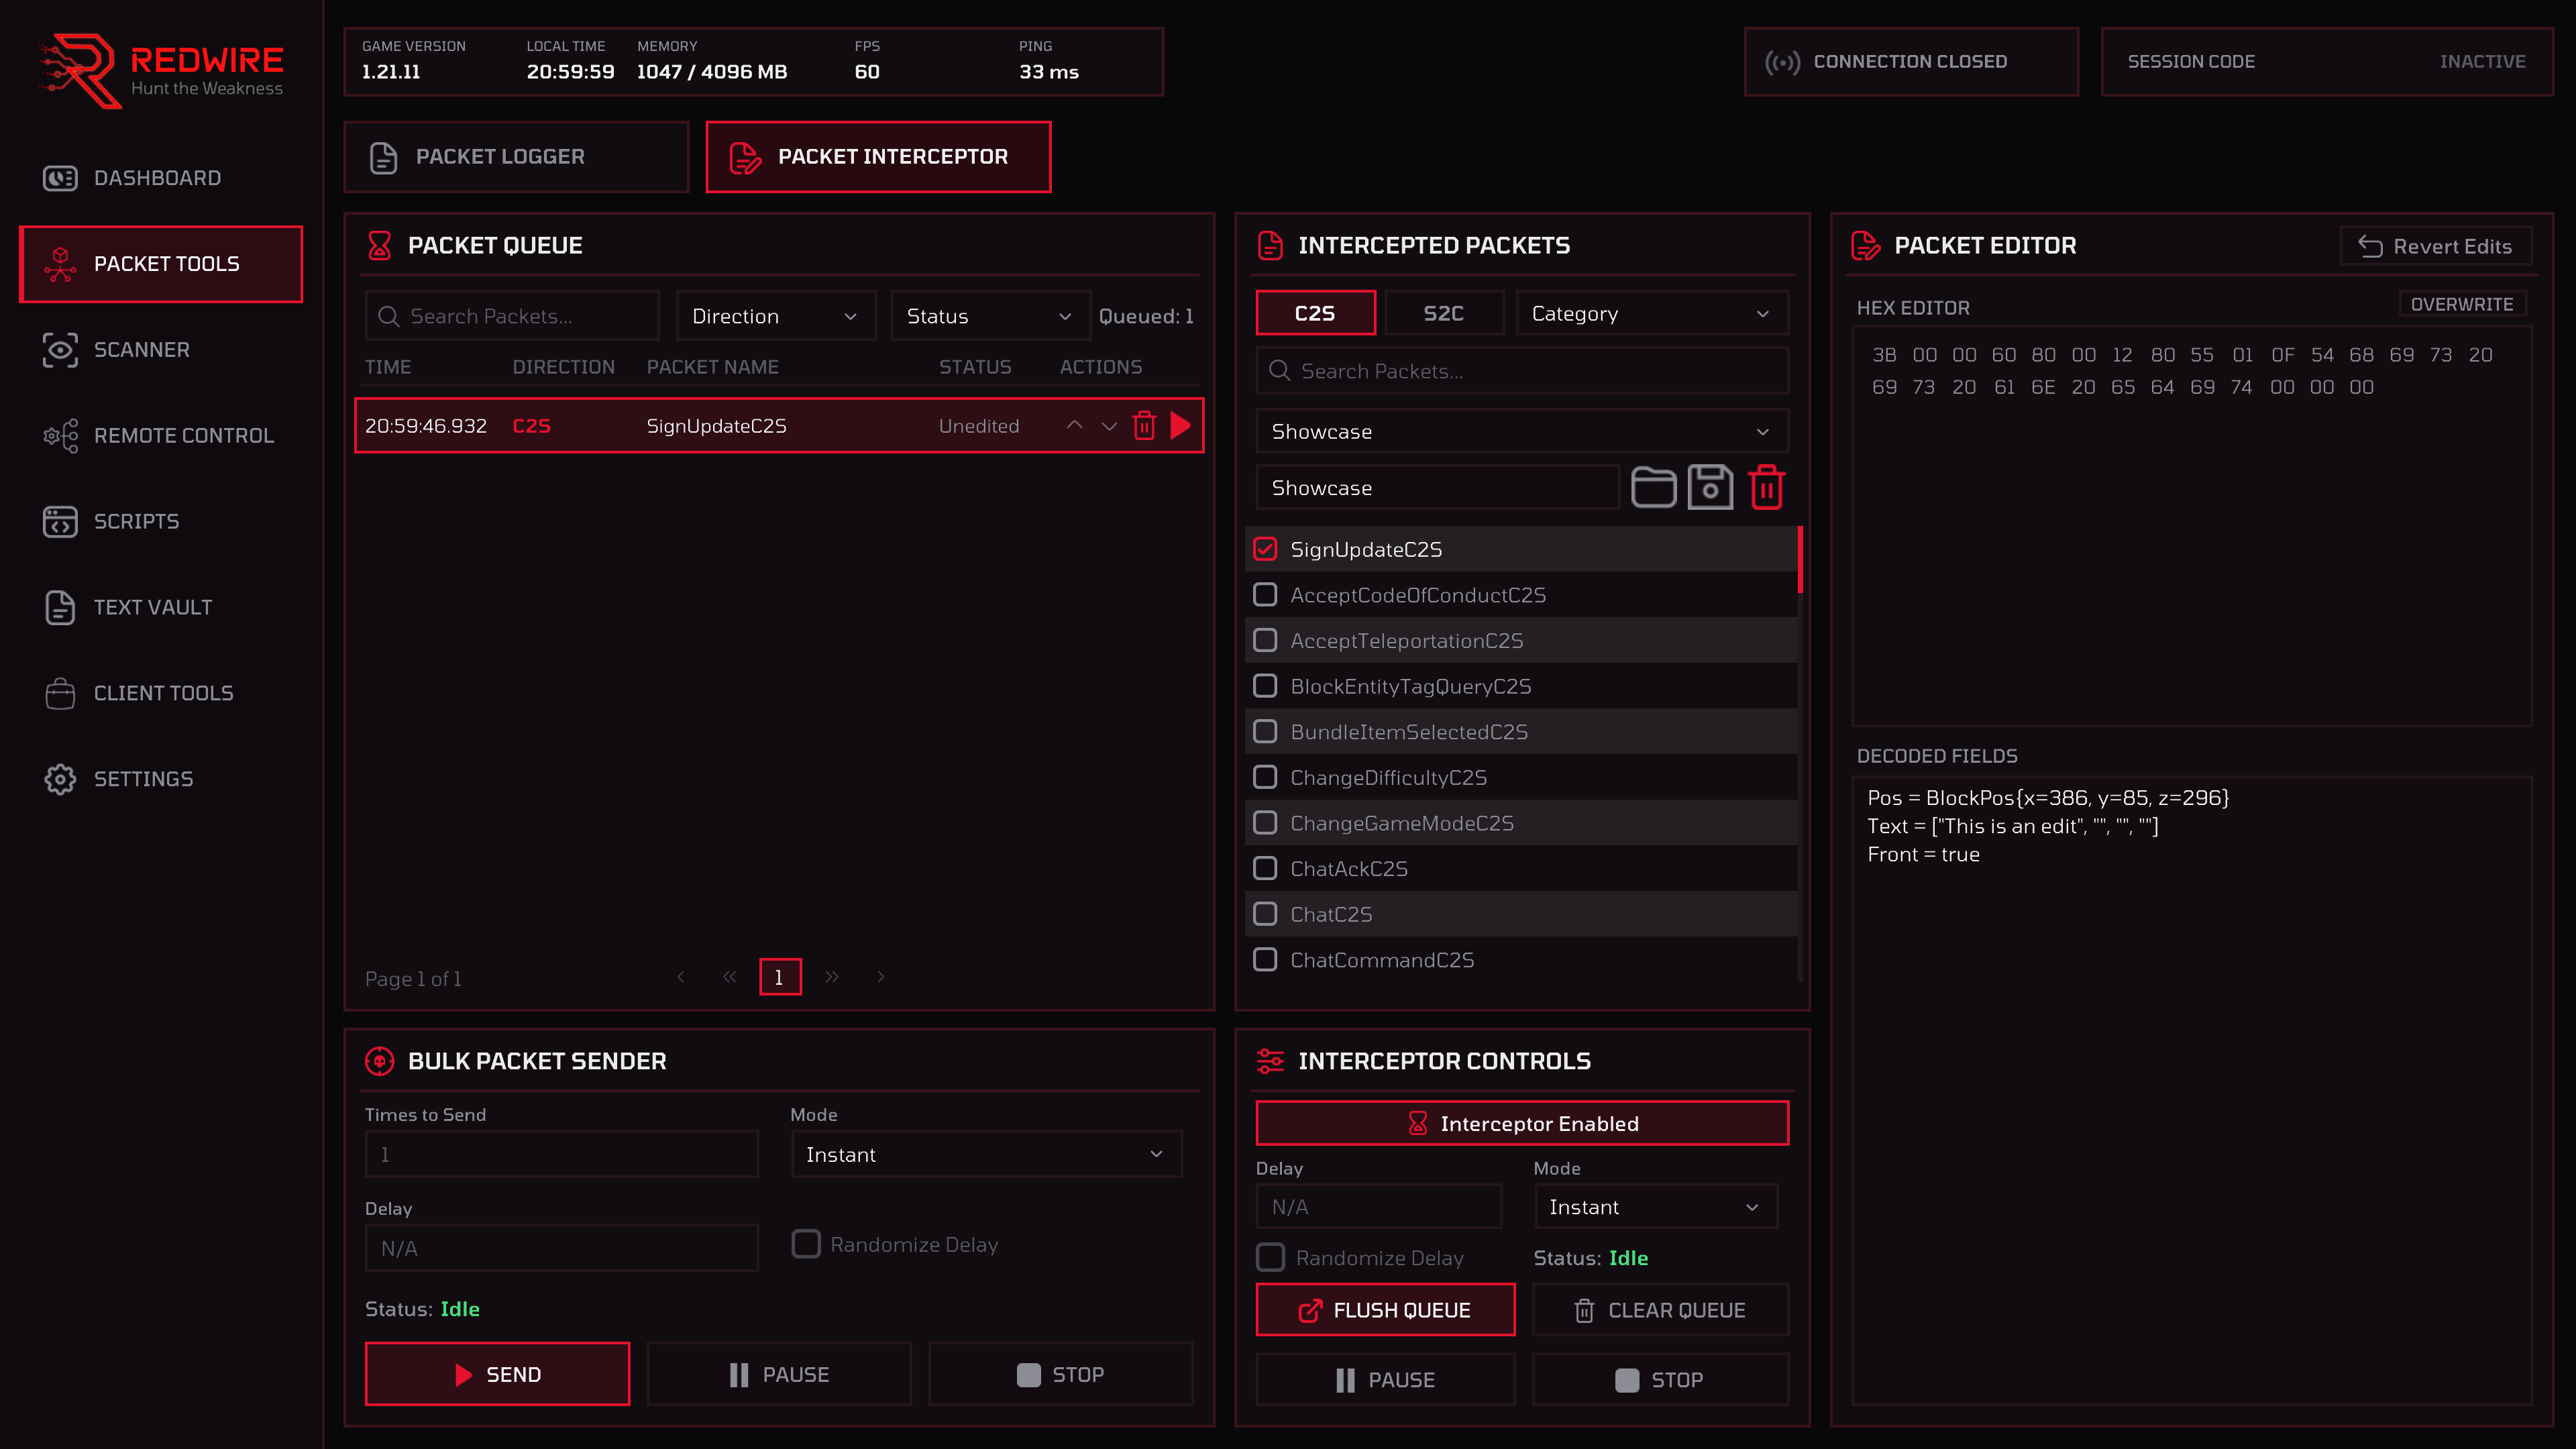Delete the SignUpdateC2S queued packet
Screen dimensions: 2576x1449
click(1144, 425)
